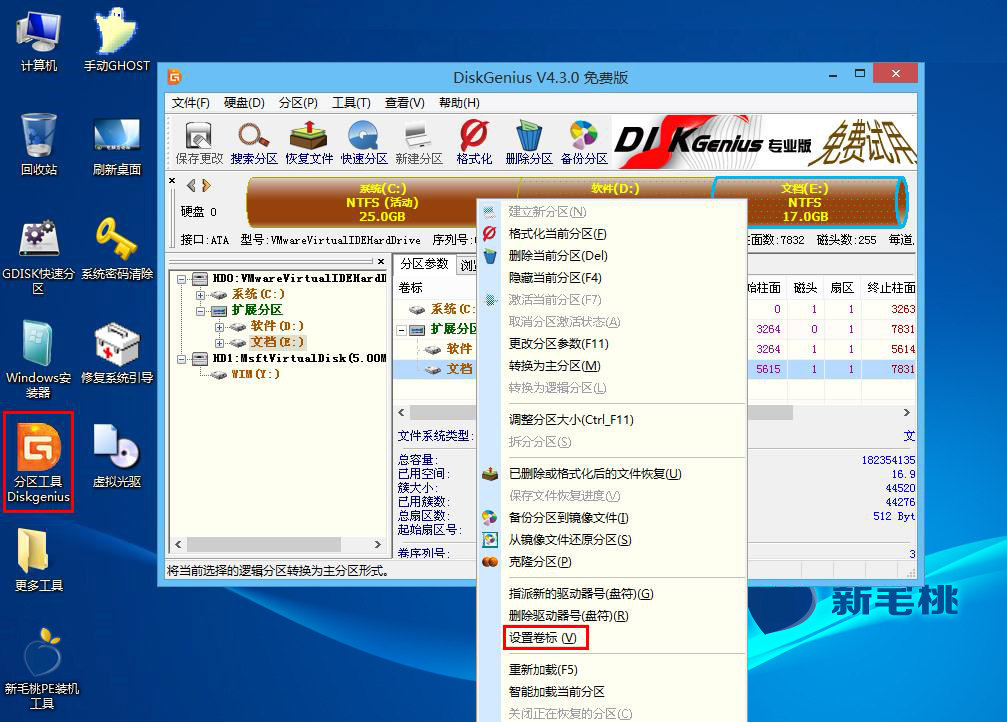Viewport: 1007px width, 722px height.
Task: Collapse 扩展分区 tree node
Action: click(x=200, y=311)
